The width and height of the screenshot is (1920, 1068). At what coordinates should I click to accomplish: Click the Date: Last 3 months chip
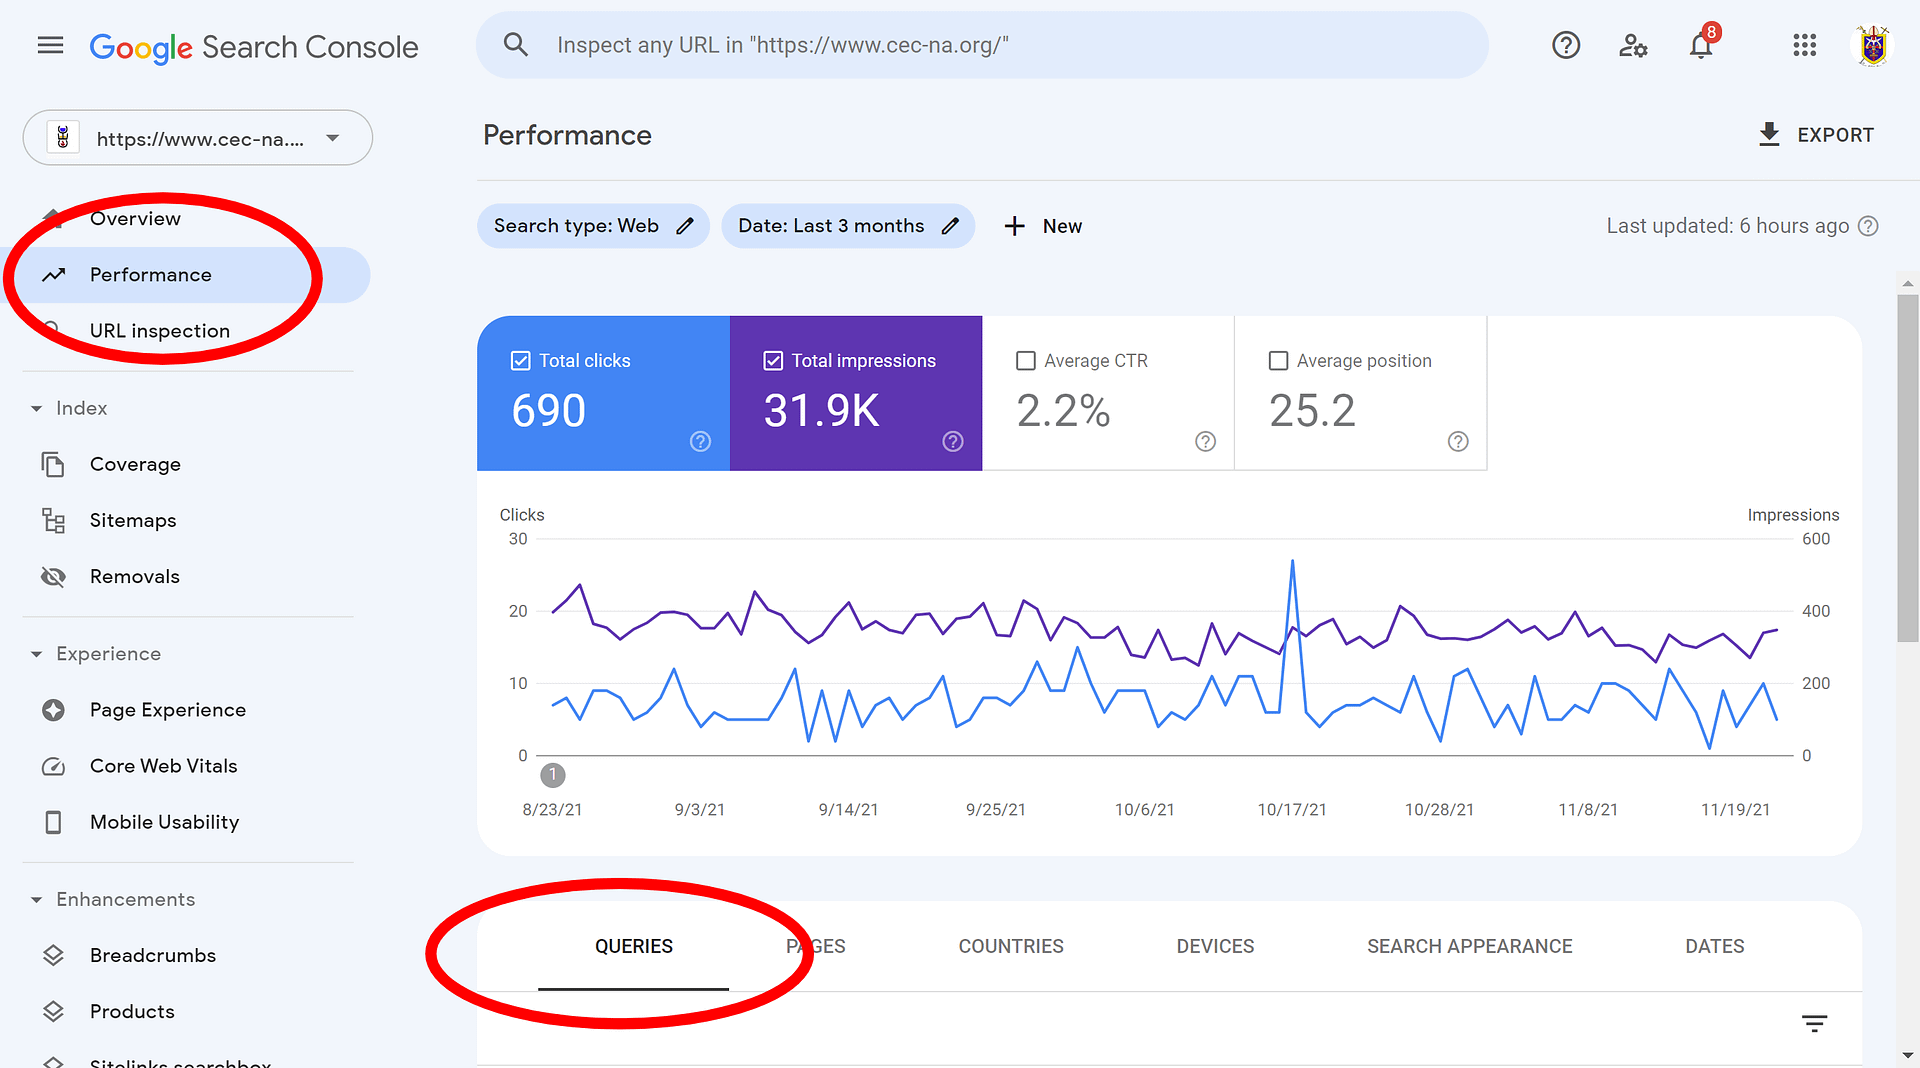point(848,226)
